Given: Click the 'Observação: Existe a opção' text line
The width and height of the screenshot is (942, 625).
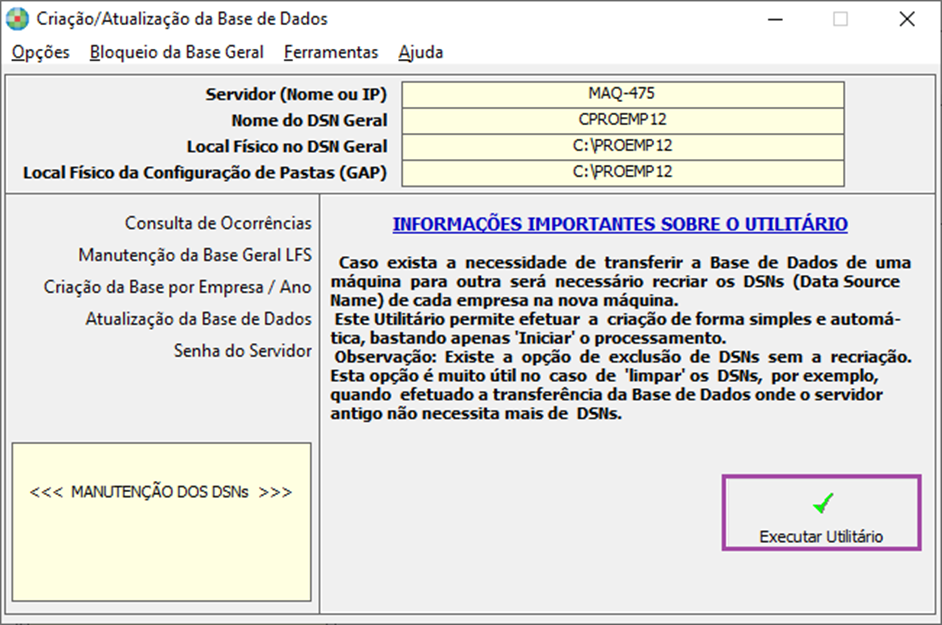Looking at the screenshot, I should tap(621, 357).
